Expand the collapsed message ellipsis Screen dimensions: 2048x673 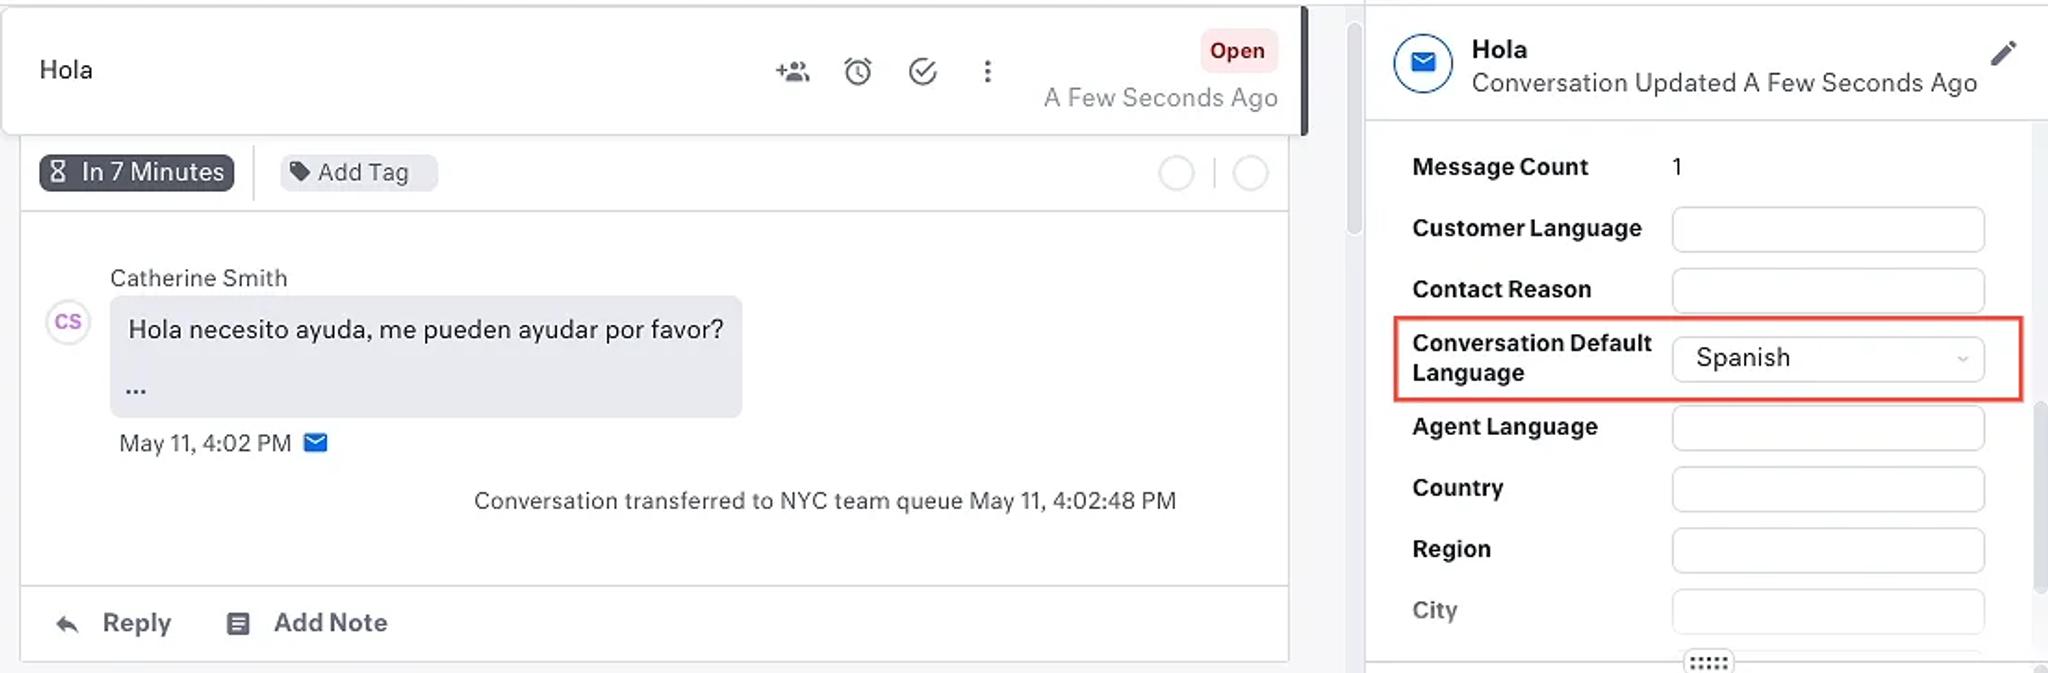(136, 390)
